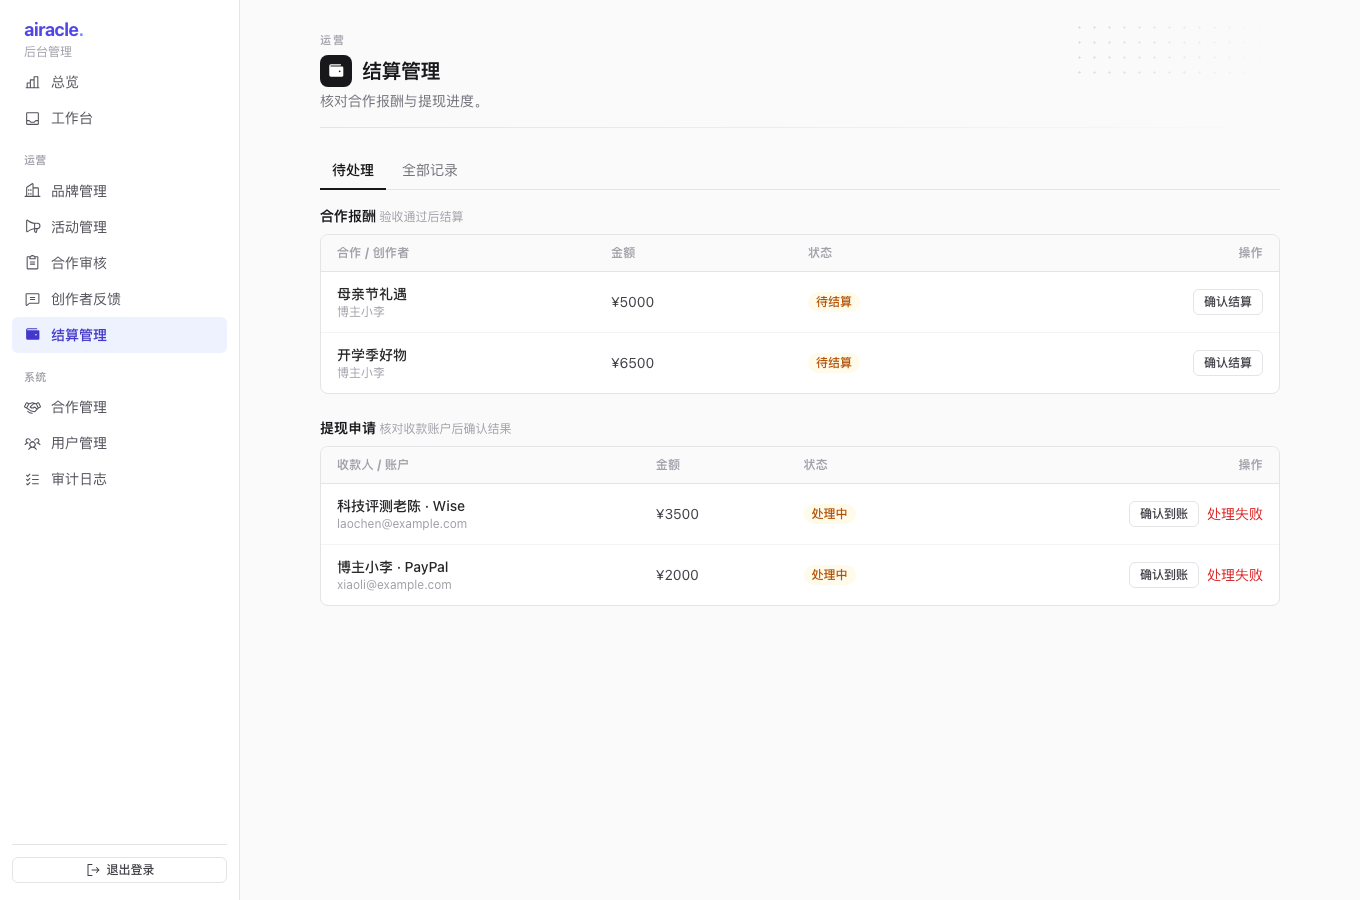Click the 待结算 status badge for 母亲节礼遇
1360x900 pixels.
(x=834, y=302)
